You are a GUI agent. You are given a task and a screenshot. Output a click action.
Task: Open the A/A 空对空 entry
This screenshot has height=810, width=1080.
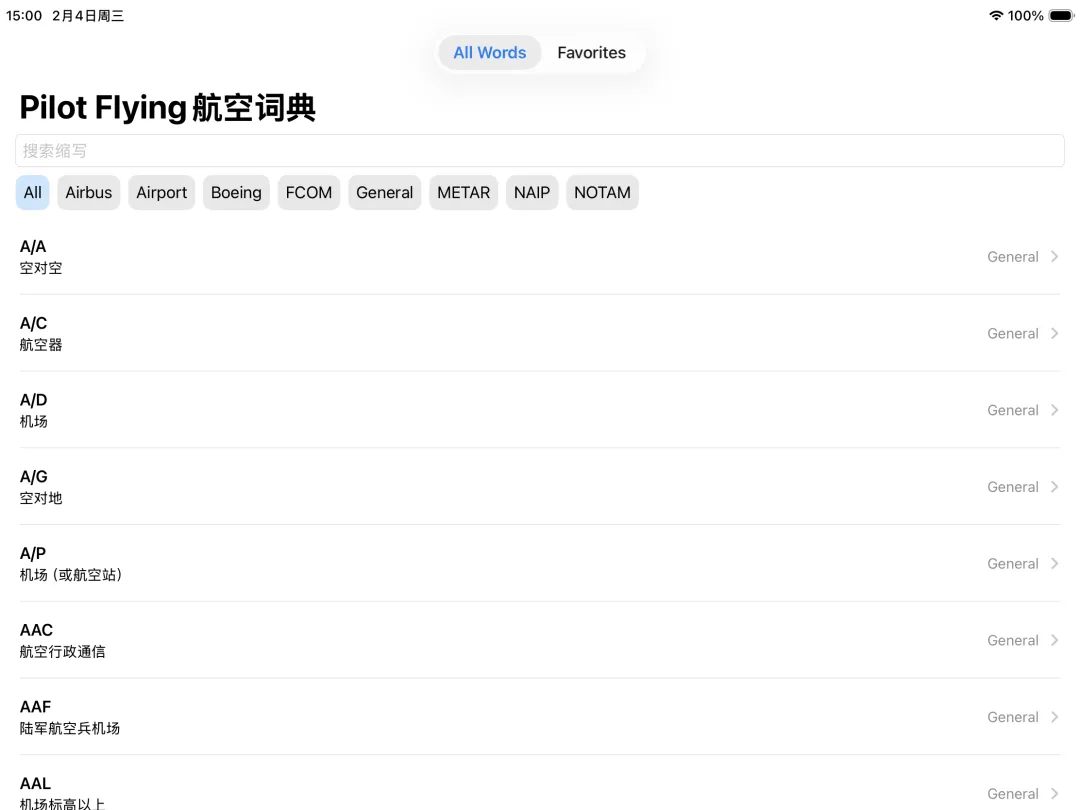(x=540, y=257)
